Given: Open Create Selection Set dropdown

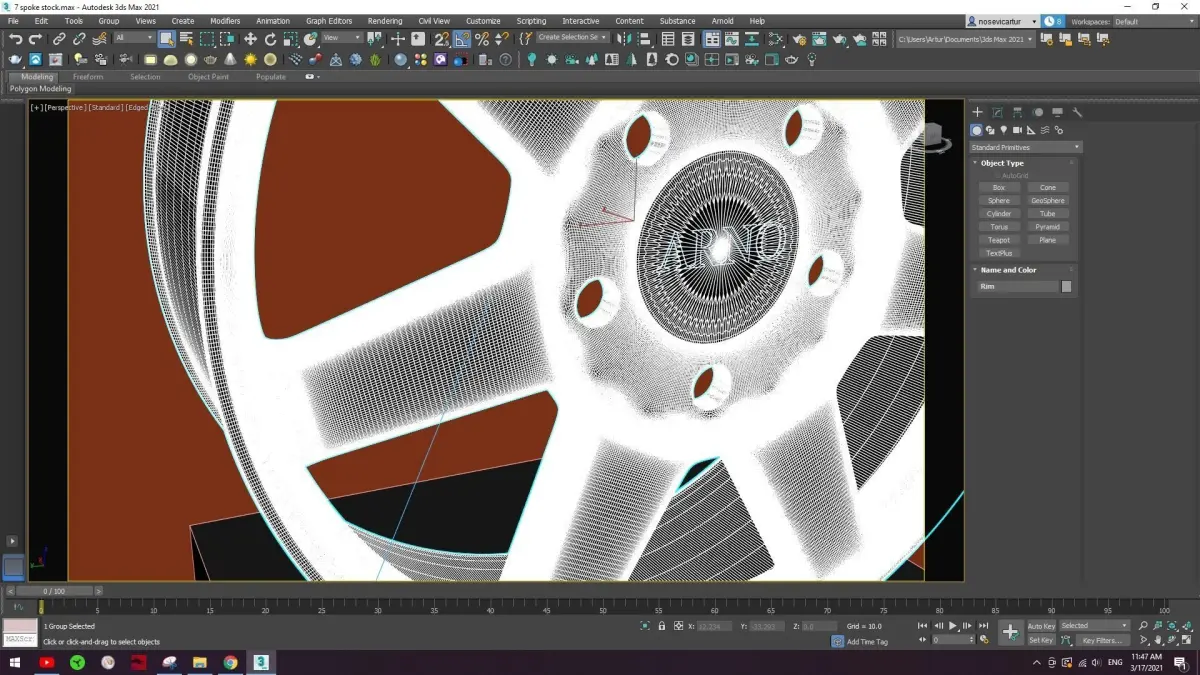Looking at the screenshot, I should click(573, 38).
